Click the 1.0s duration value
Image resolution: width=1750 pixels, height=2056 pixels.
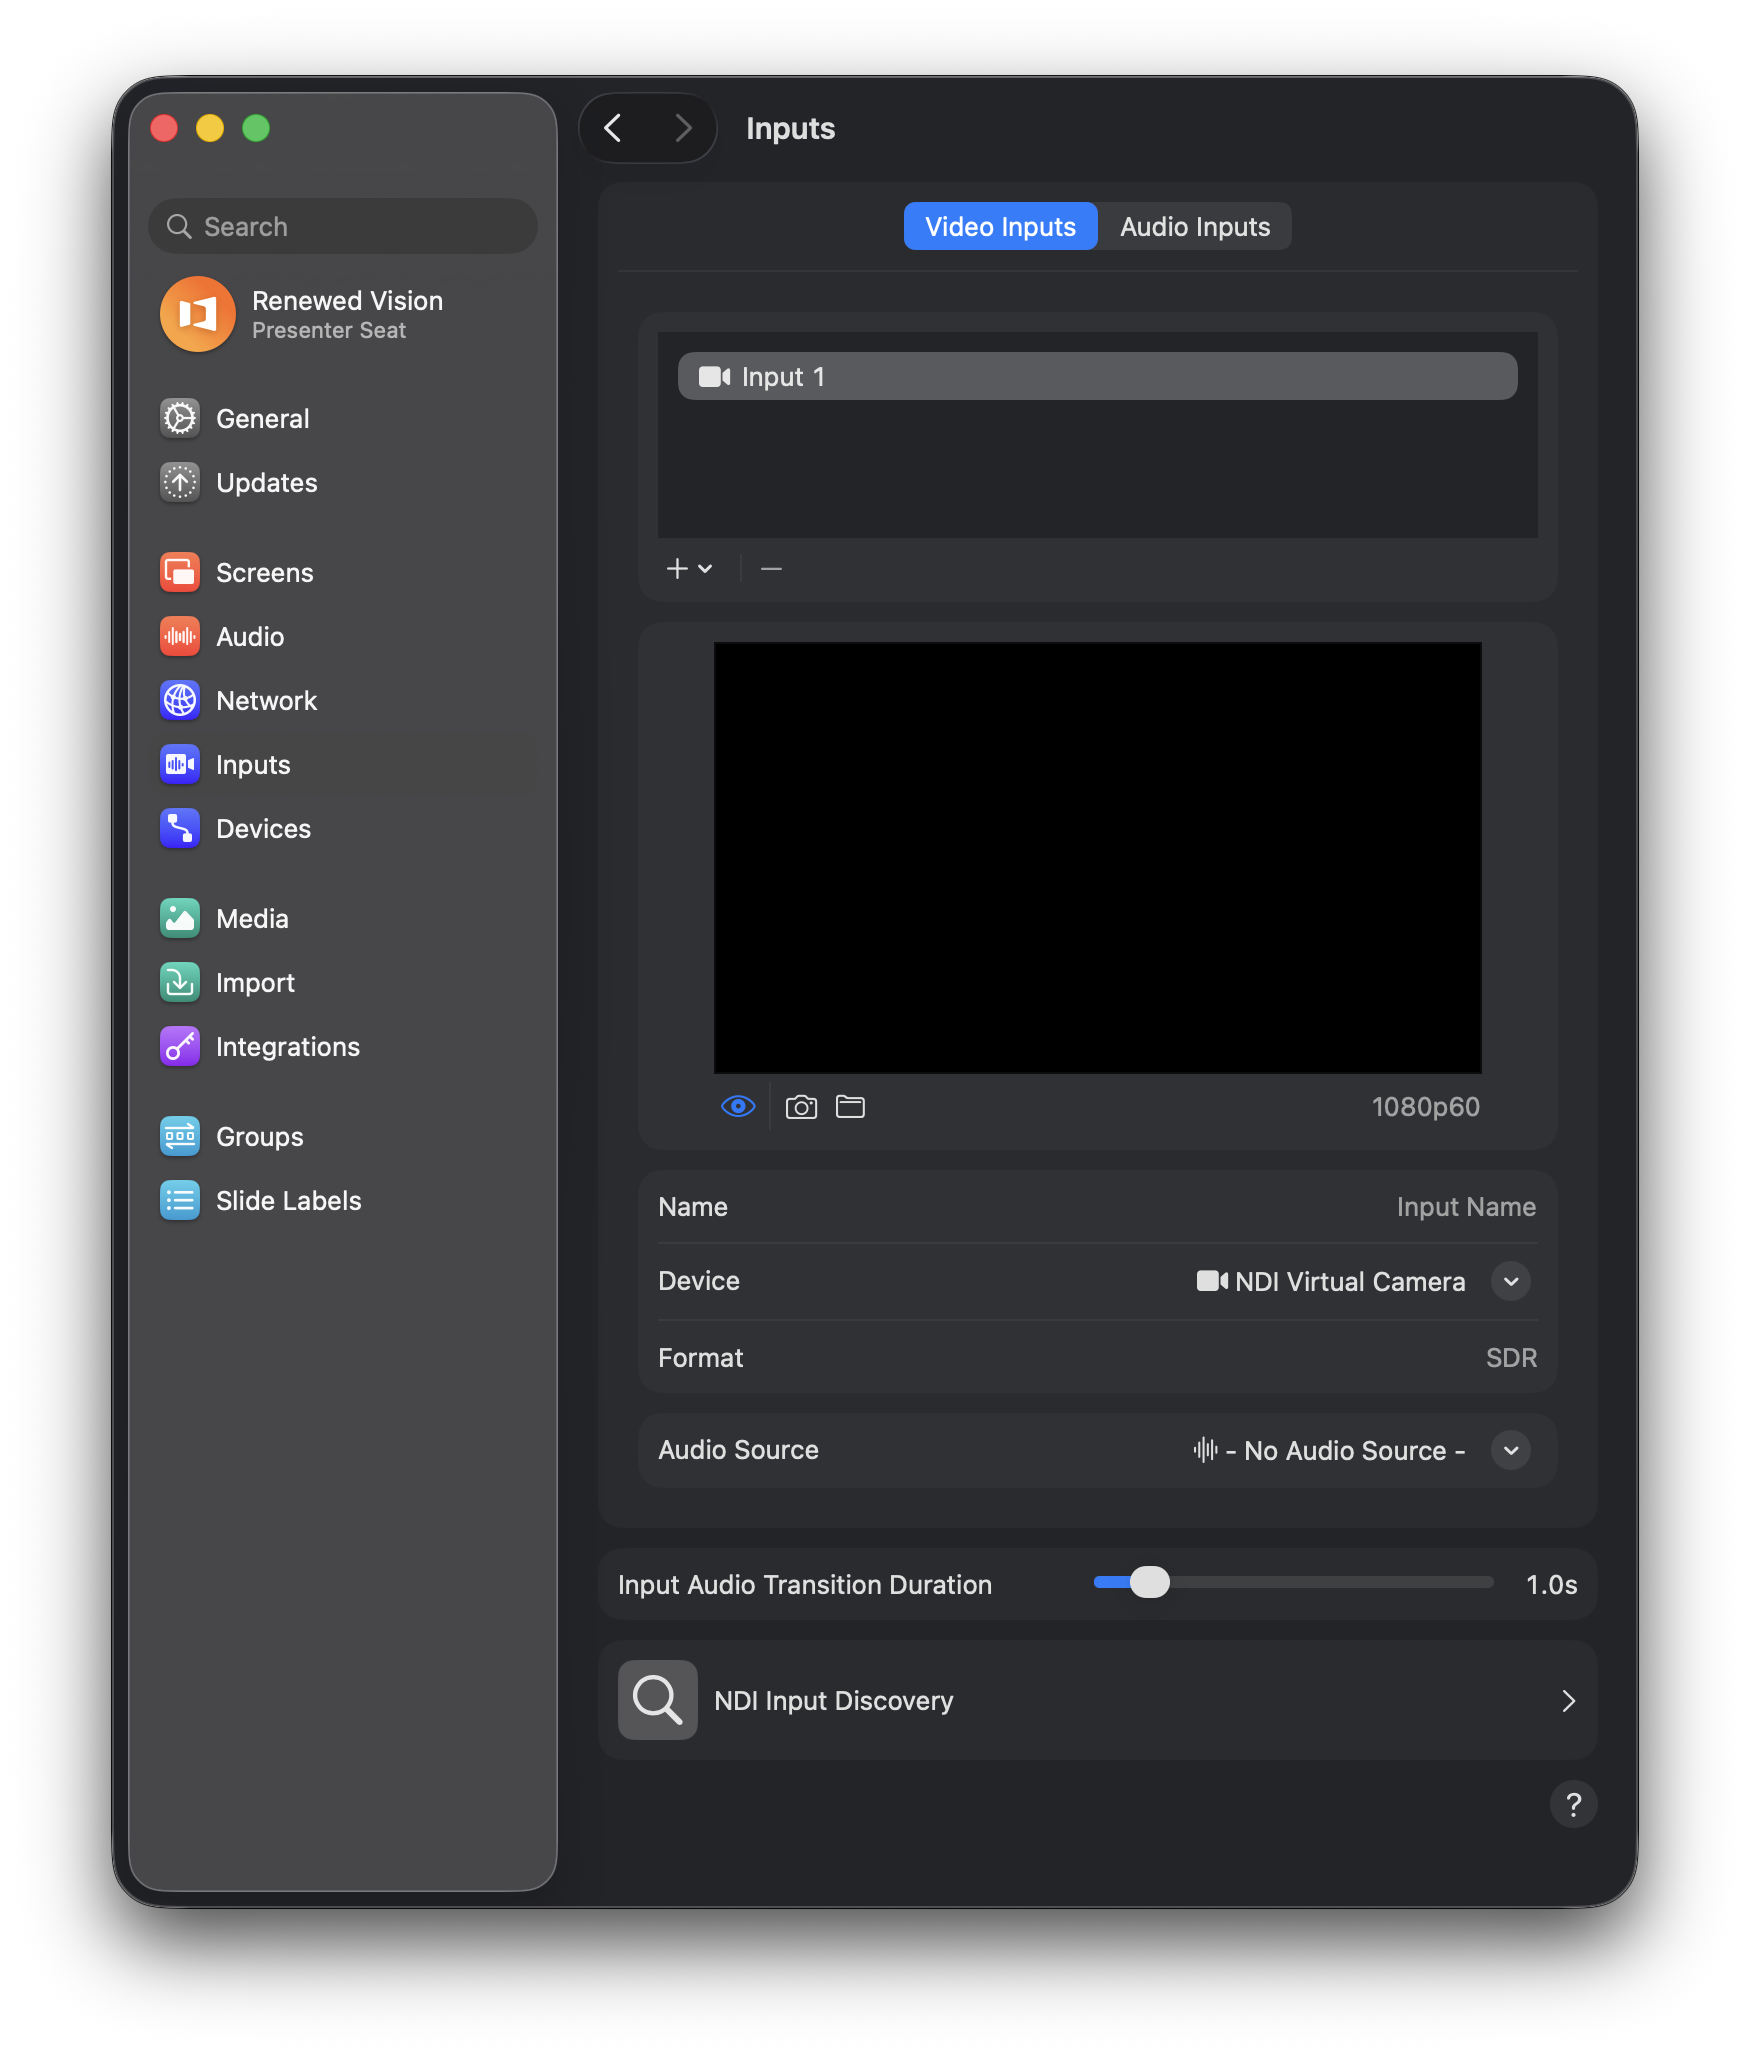(x=1551, y=1585)
